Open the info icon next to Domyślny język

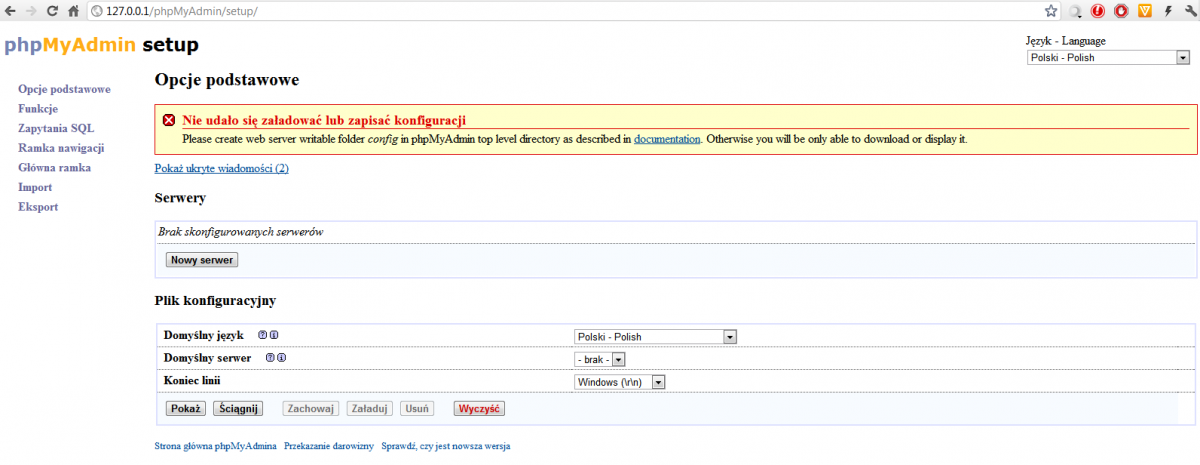[273, 336]
